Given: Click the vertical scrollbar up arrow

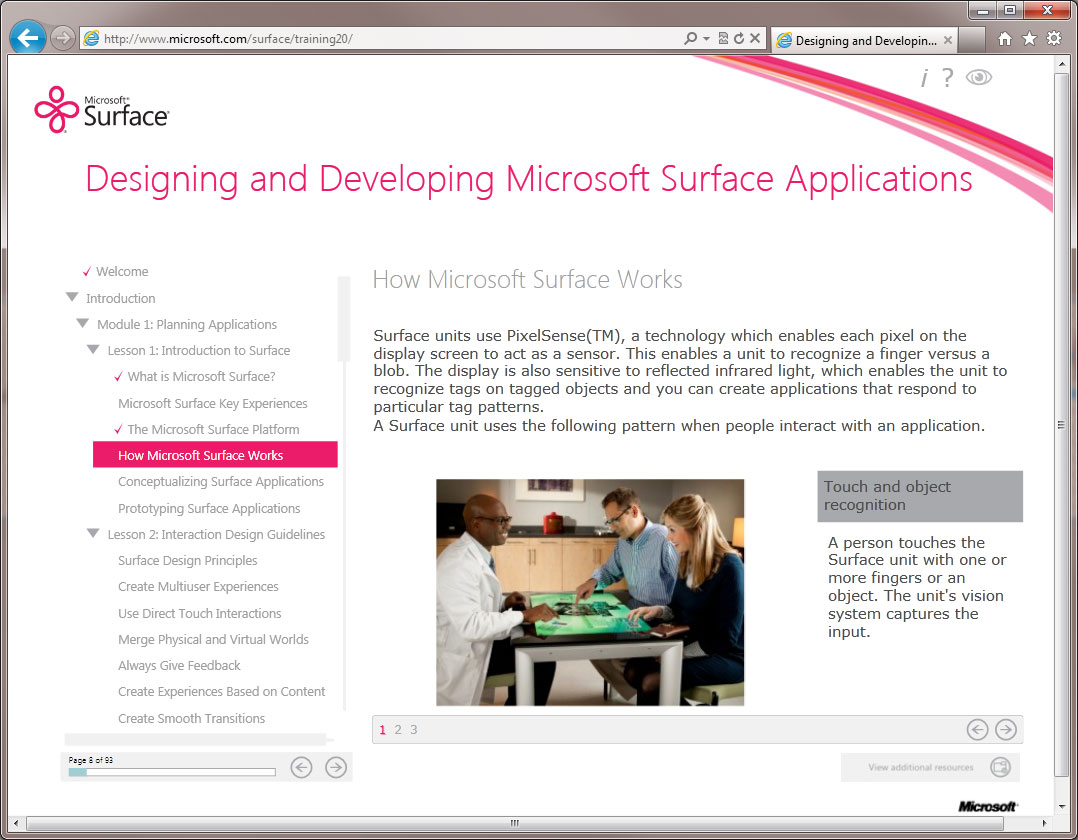Looking at the screenshot, I should pyautogui.click(x=1062, y=64).
